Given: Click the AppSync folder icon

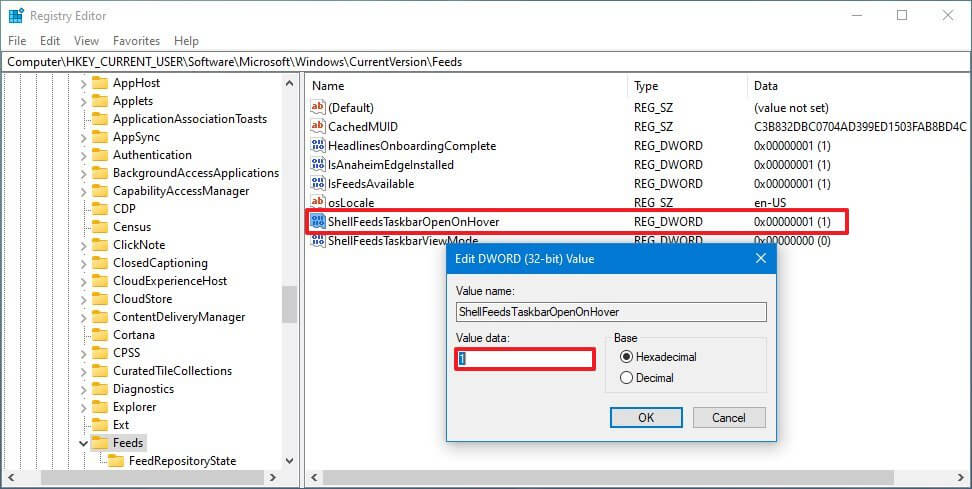Looking at the screenshot, I should (100, 136).
